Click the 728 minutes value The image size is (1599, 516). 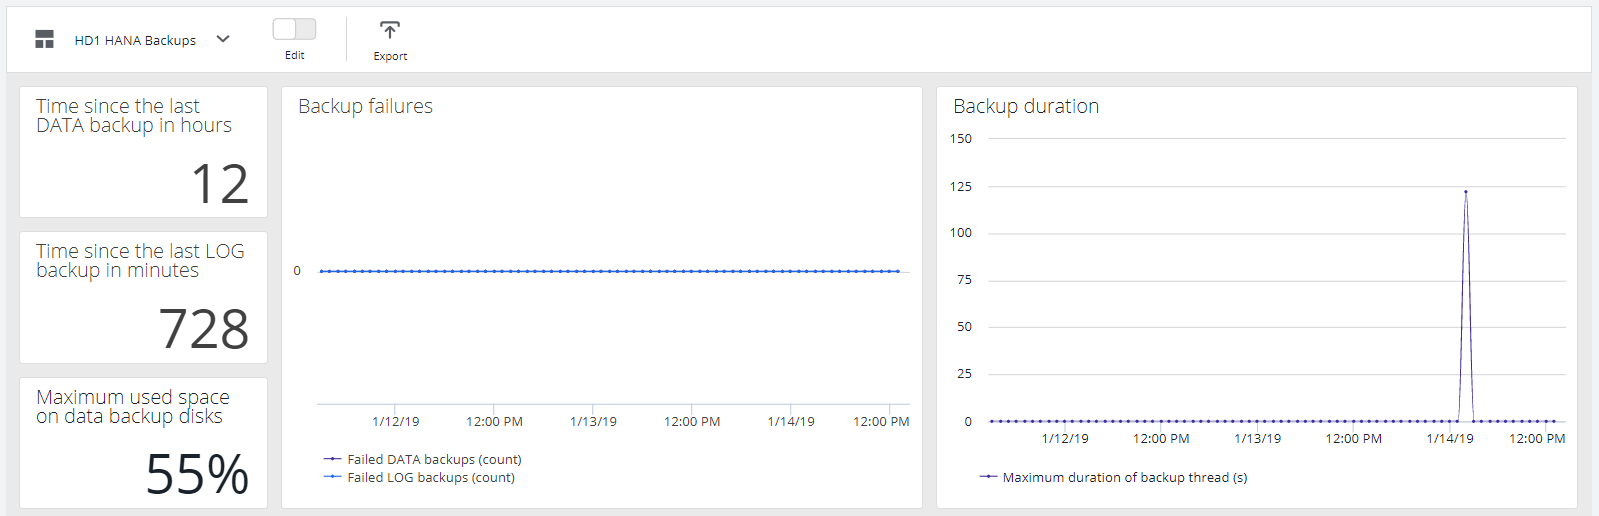pos(204,329)
